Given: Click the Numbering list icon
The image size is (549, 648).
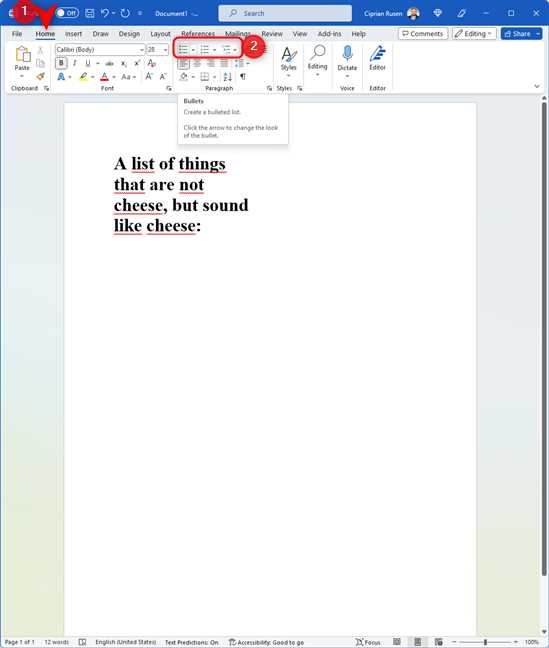Looking at the screenshot, I should [x=205, y=50].
